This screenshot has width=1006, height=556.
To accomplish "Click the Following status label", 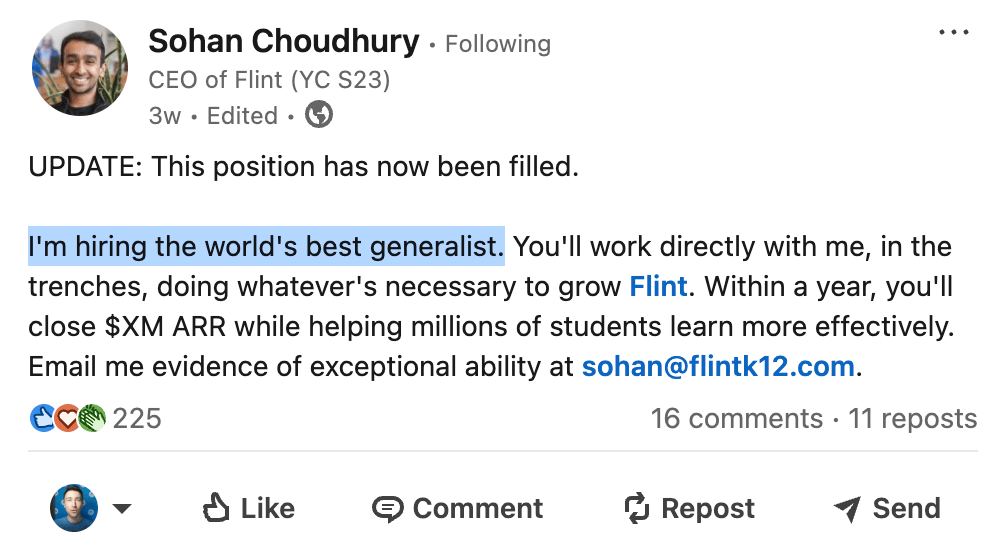I will (x=498, y=44).
